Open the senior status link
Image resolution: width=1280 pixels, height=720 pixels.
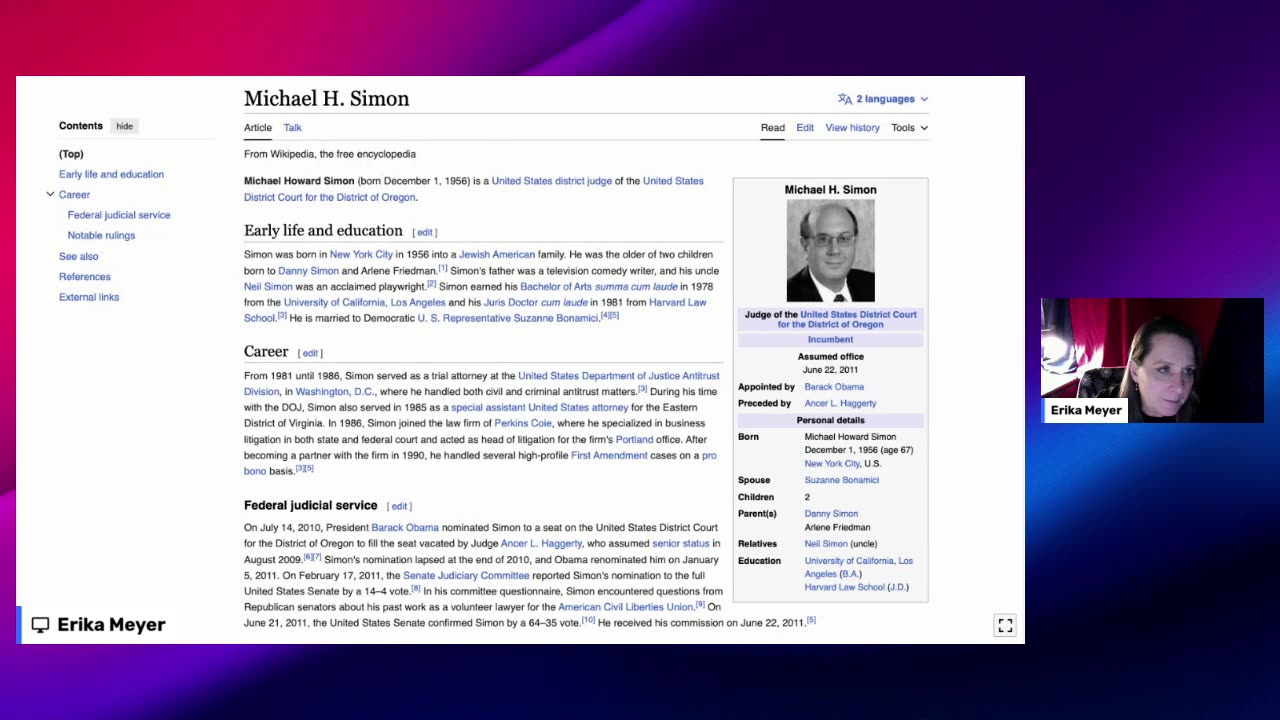tap(680, 544)
